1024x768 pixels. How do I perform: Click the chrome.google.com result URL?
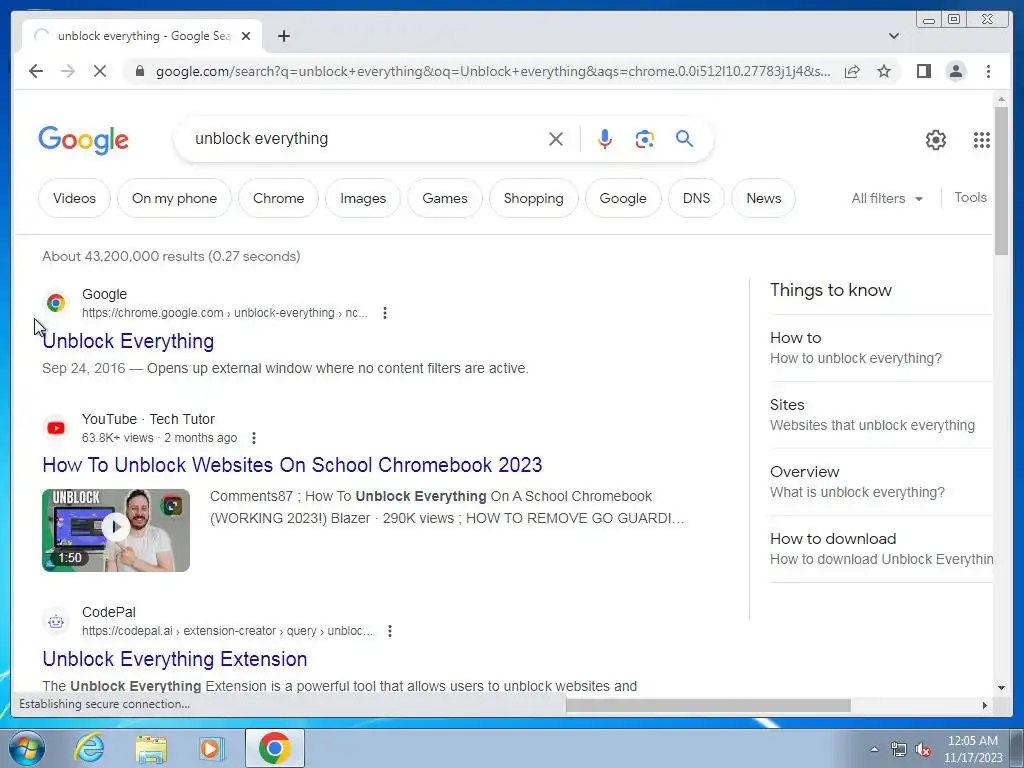tap(225, 313)
